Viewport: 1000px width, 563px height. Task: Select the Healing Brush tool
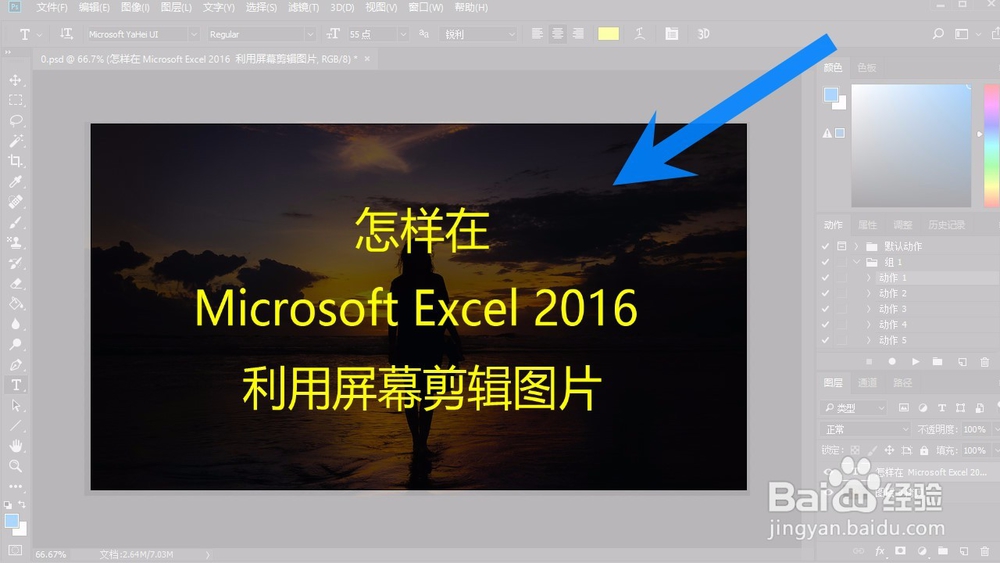(x=15, y=202)
